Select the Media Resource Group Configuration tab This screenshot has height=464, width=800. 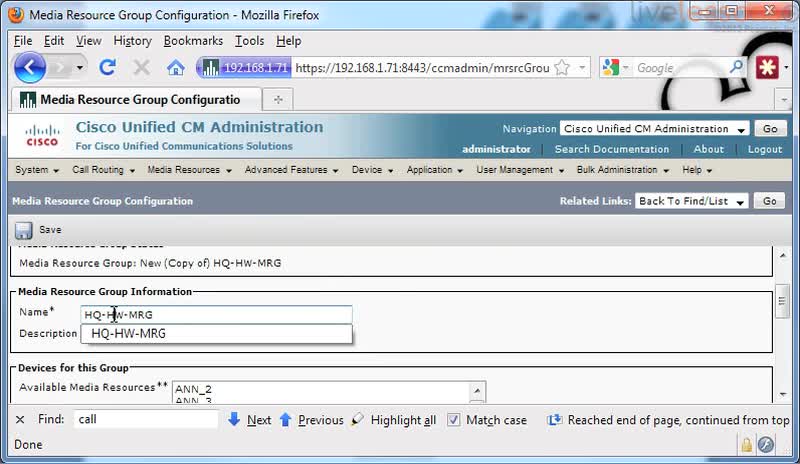pyautogui.click(x=136, y=100)
